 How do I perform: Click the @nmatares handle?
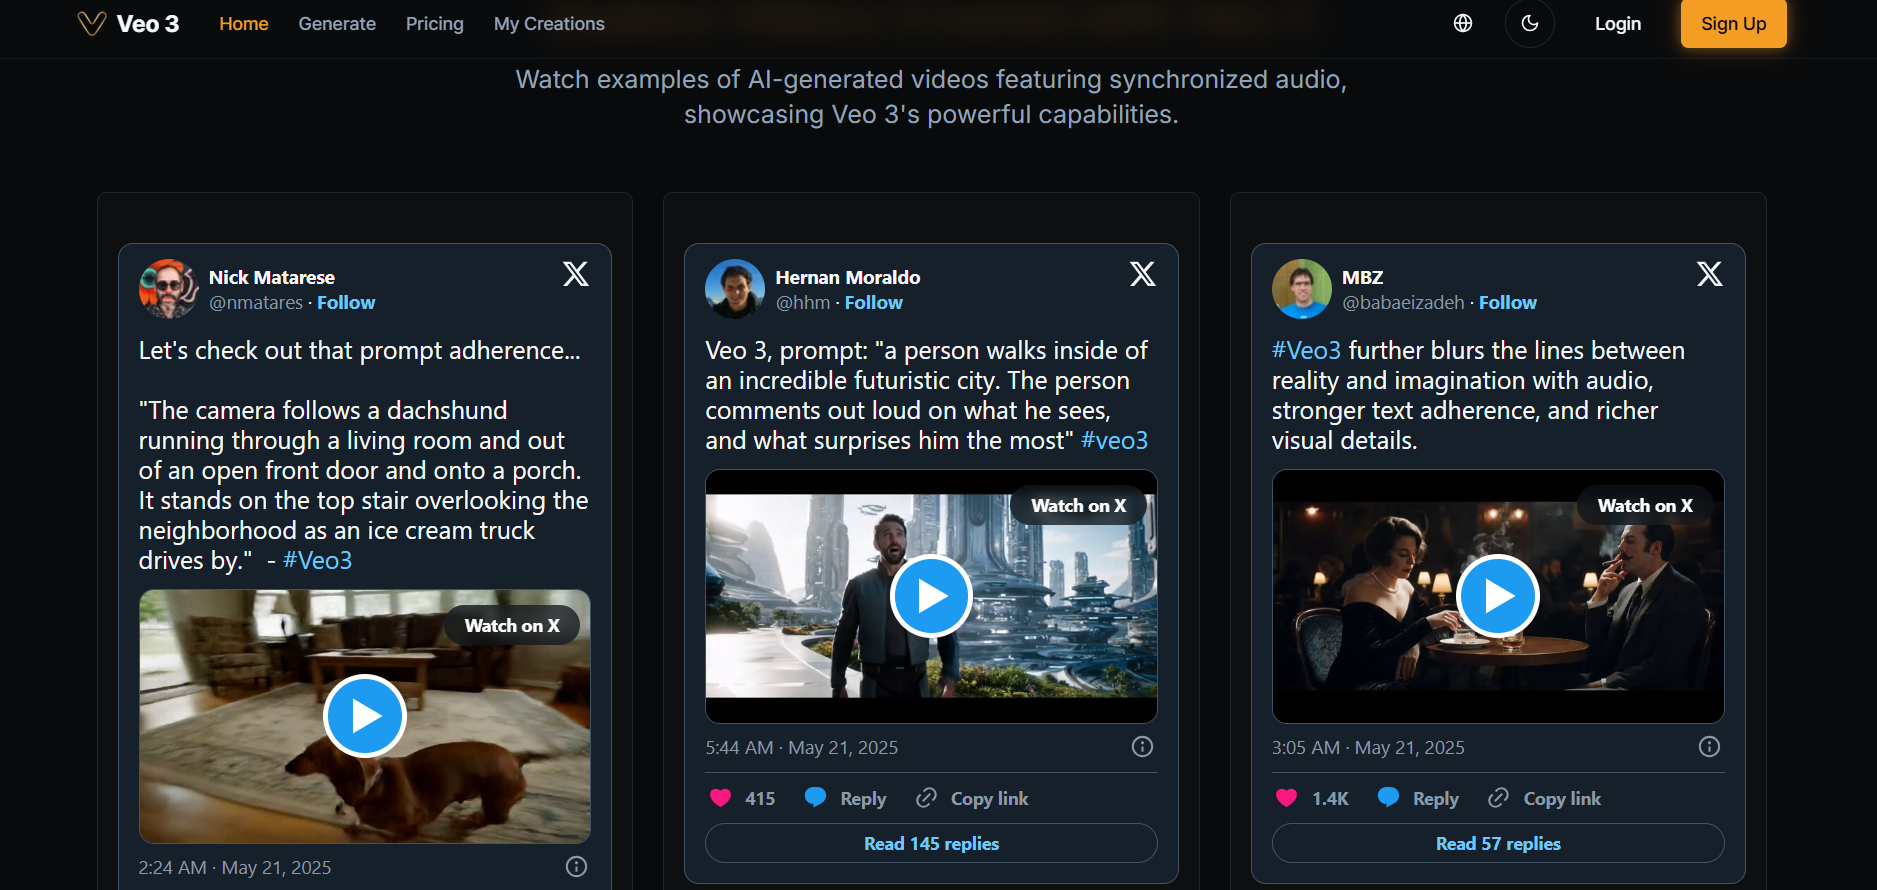256,302
